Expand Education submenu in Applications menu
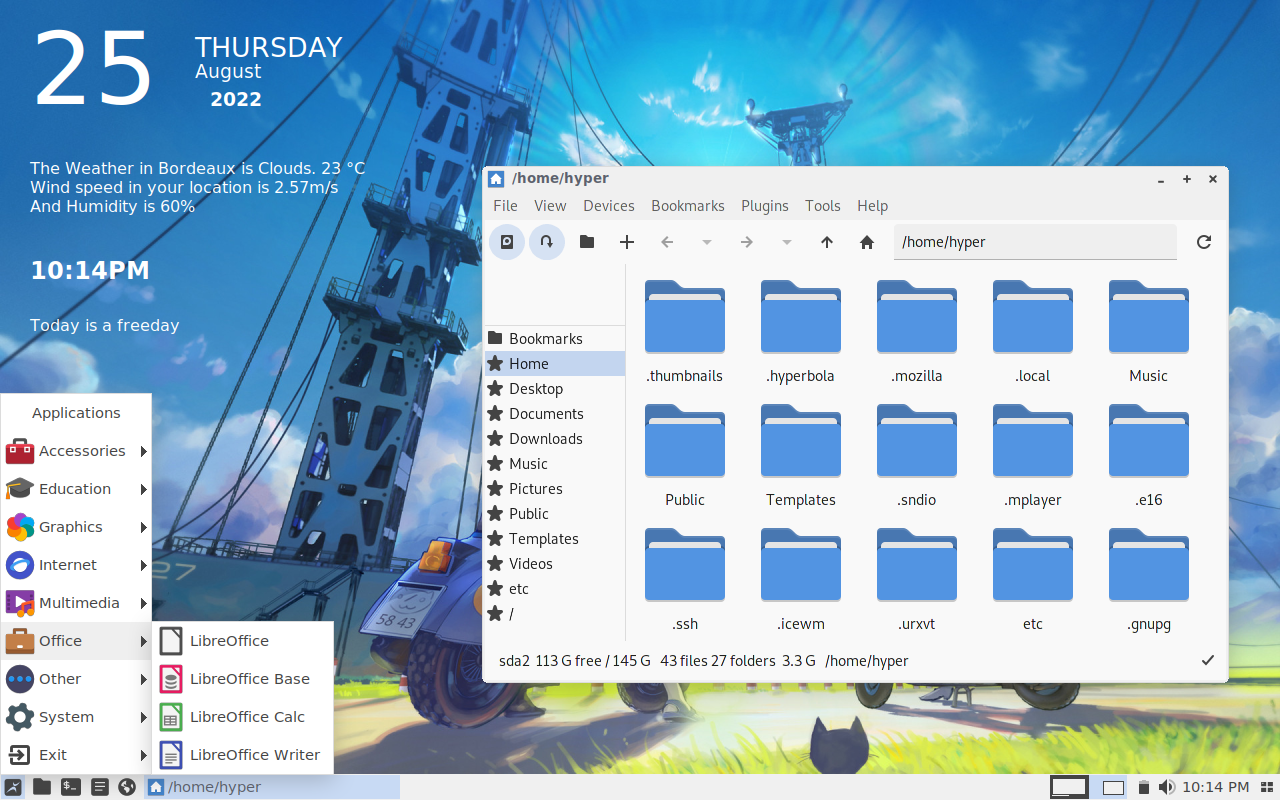Image resolution: width=1280 pixels, height=800 pixels. point(76,489)
